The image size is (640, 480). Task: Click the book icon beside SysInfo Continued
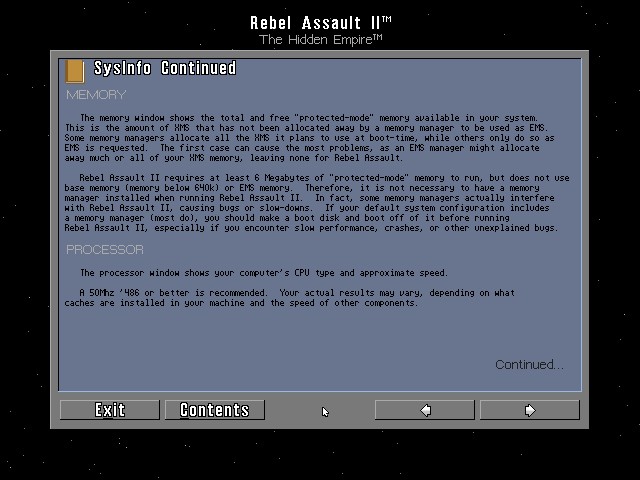coord(75,71)
